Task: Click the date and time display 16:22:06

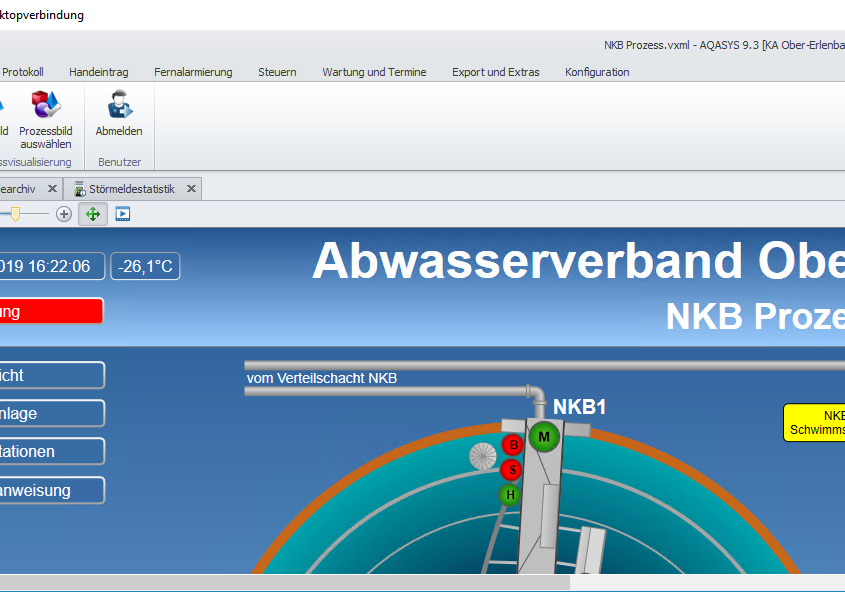Action: point(51,266)
